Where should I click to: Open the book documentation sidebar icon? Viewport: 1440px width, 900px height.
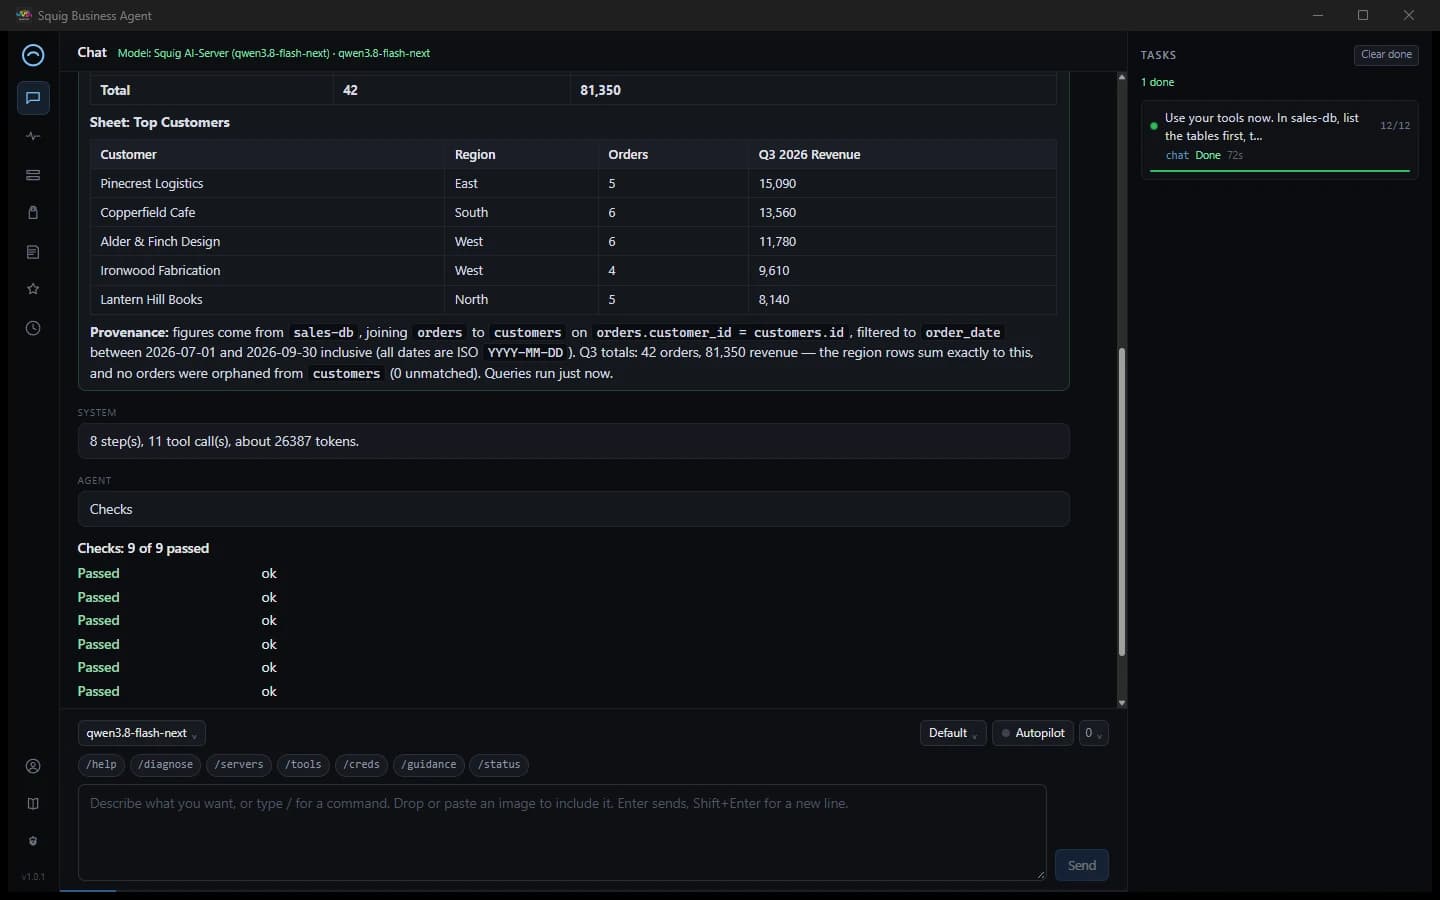pos(33,804)
